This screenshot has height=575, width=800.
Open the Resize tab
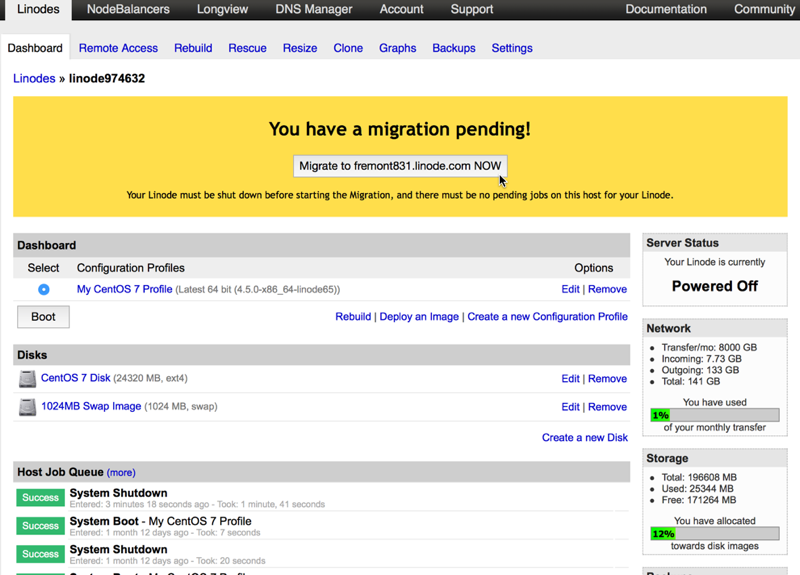click(x=300, y=48)
